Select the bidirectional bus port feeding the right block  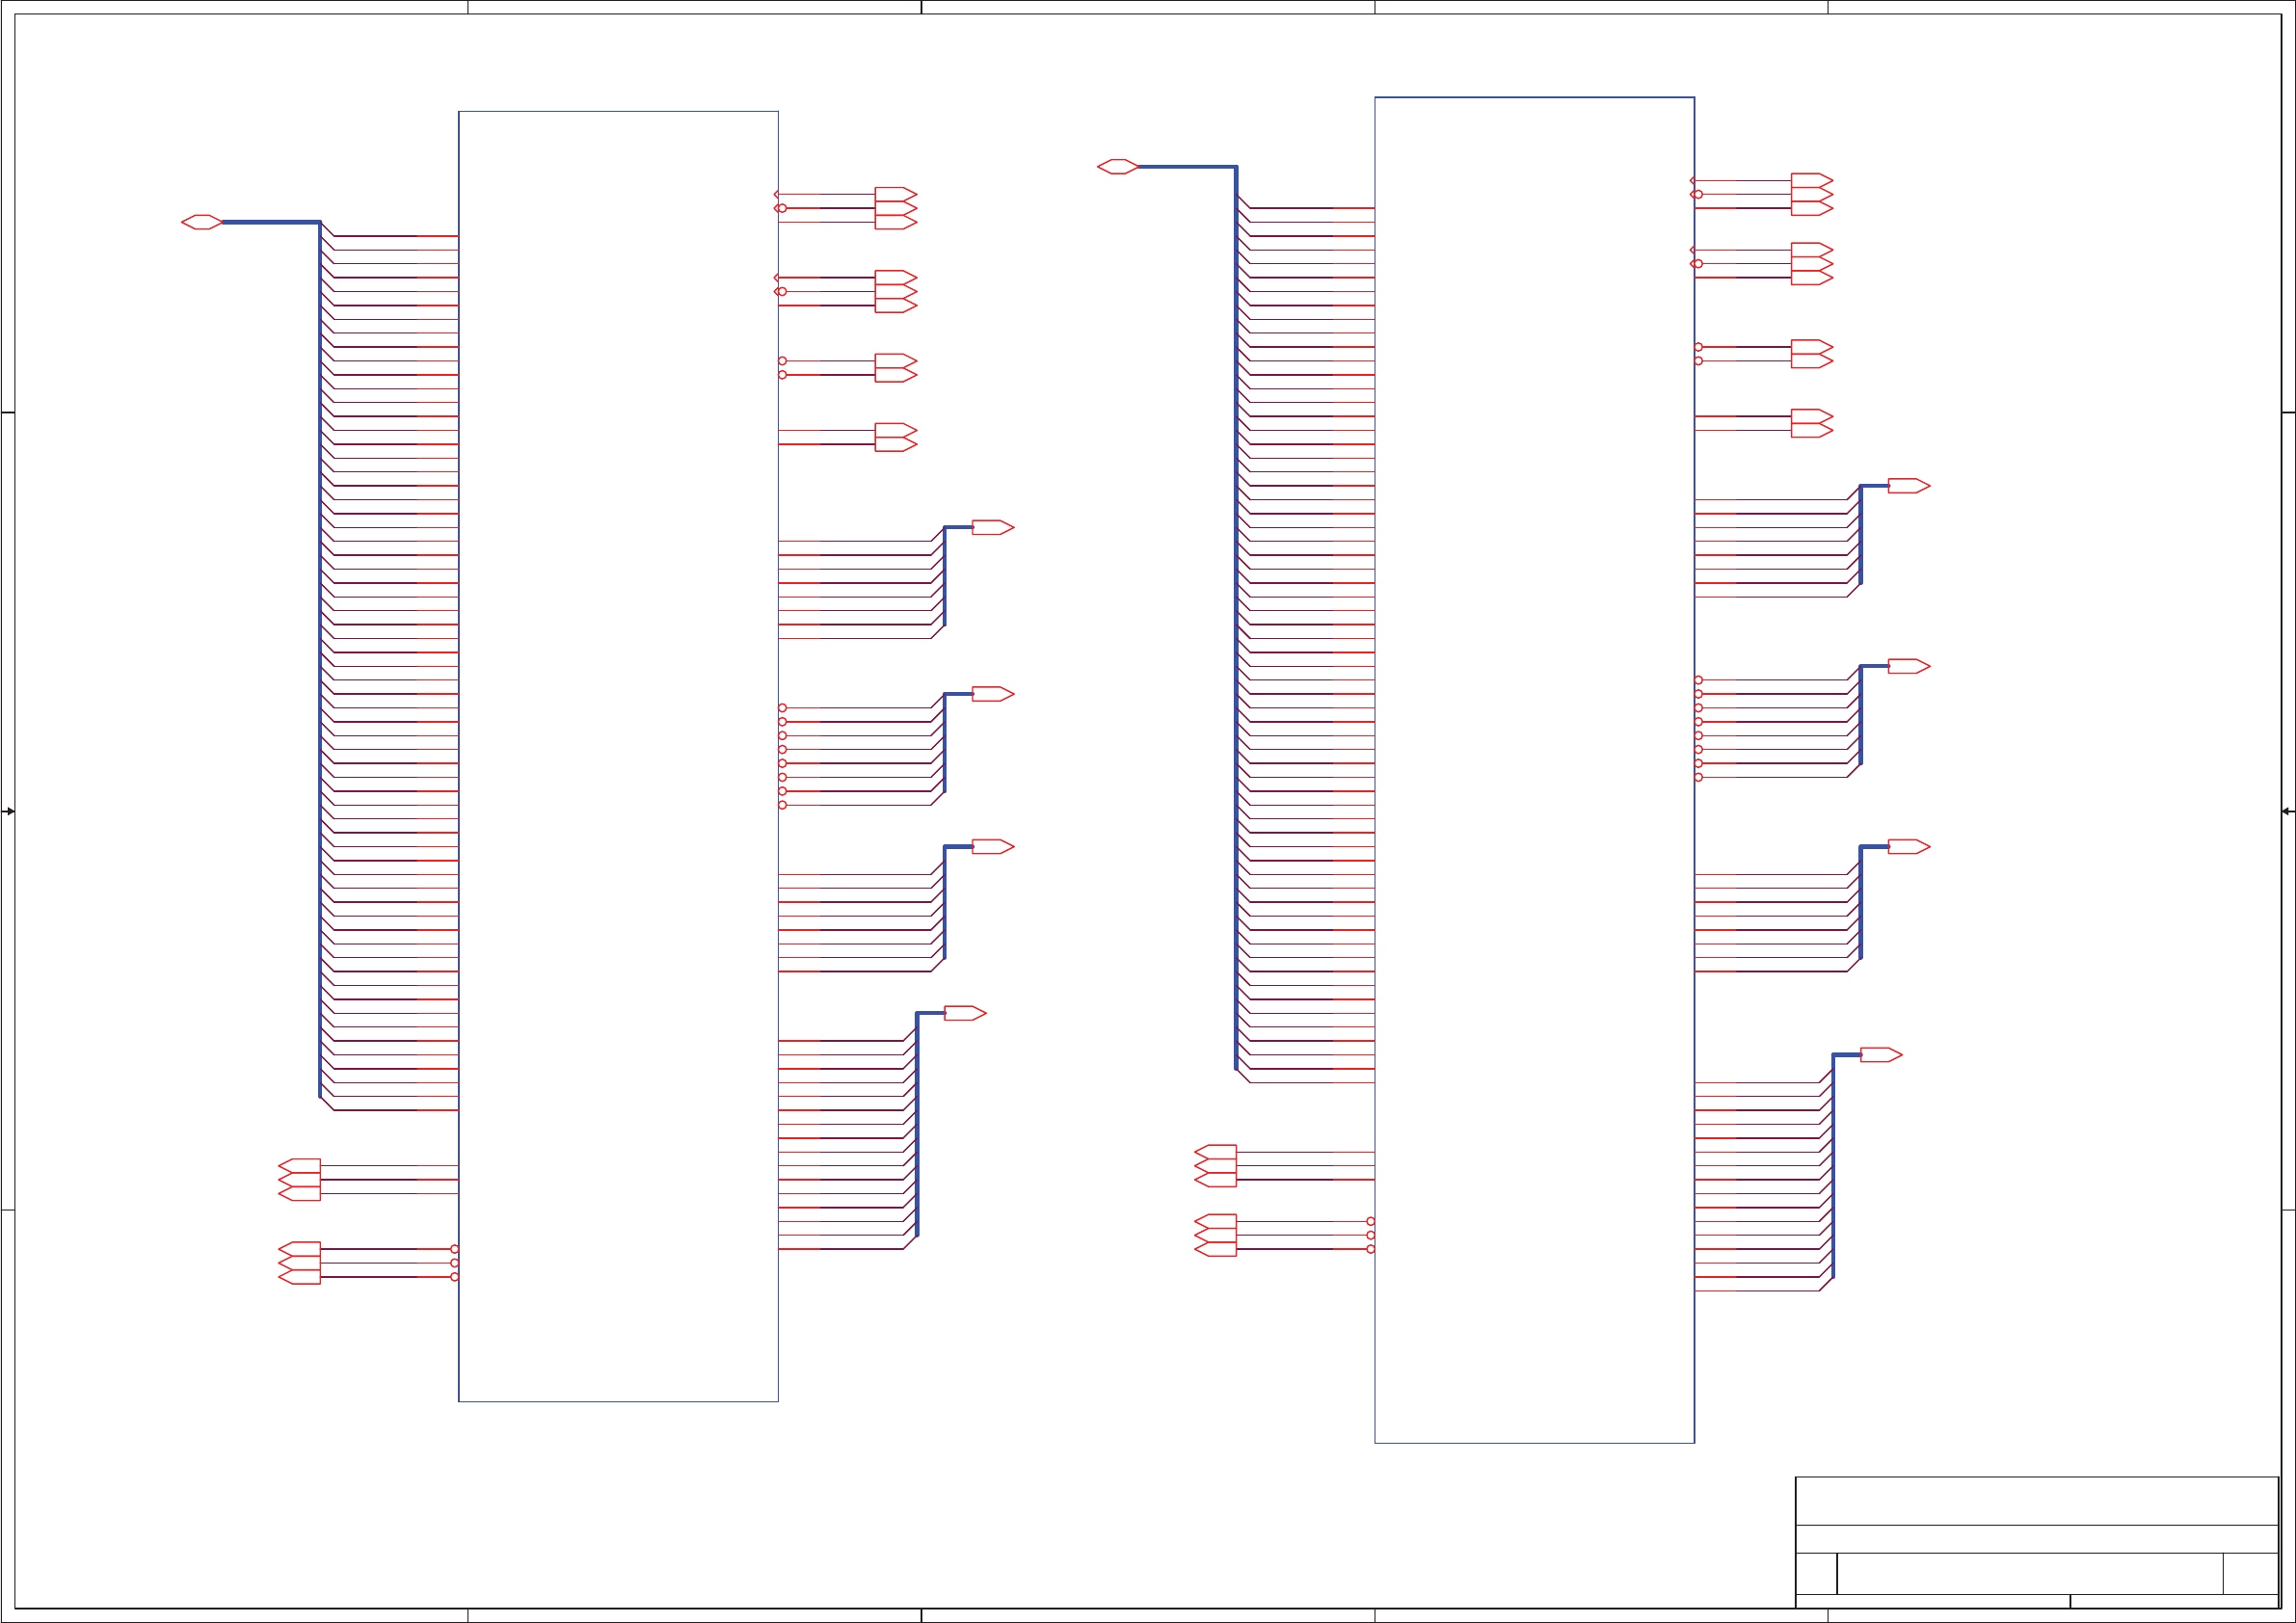tap(1117, 166)
